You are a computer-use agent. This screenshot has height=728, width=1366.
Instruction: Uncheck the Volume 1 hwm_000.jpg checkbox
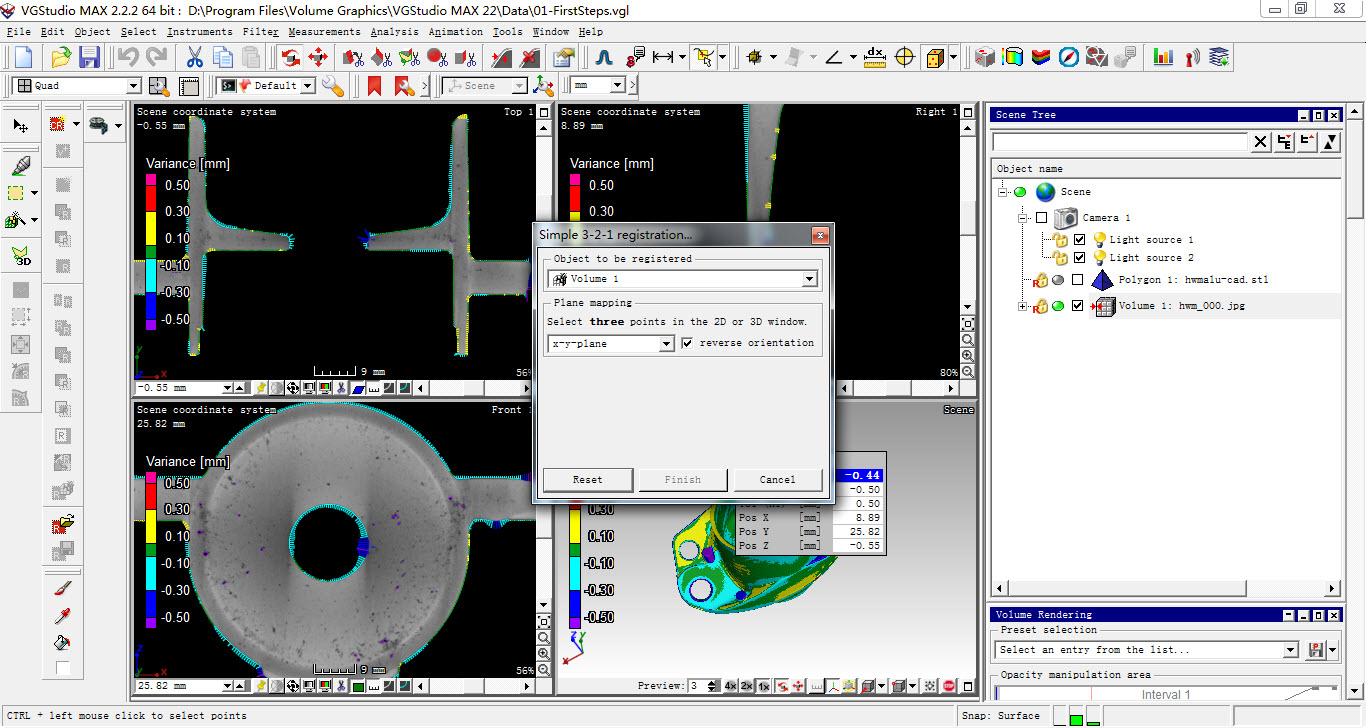(1077, 306)
